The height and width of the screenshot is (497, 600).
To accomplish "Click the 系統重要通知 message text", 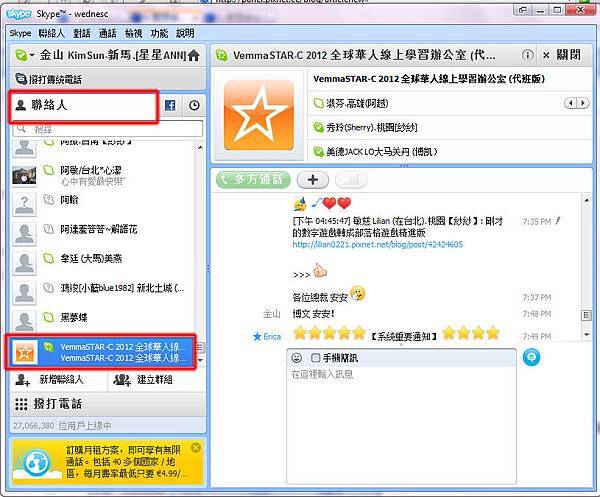I will click(404, 336).
